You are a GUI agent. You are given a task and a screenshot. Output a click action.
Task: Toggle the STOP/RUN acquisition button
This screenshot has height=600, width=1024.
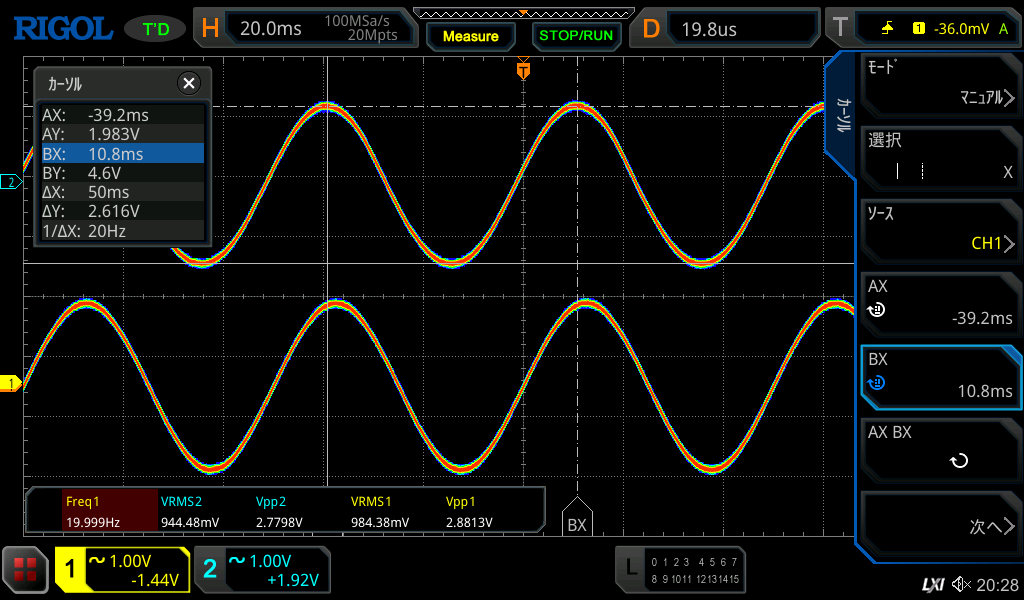click(575, 35)
